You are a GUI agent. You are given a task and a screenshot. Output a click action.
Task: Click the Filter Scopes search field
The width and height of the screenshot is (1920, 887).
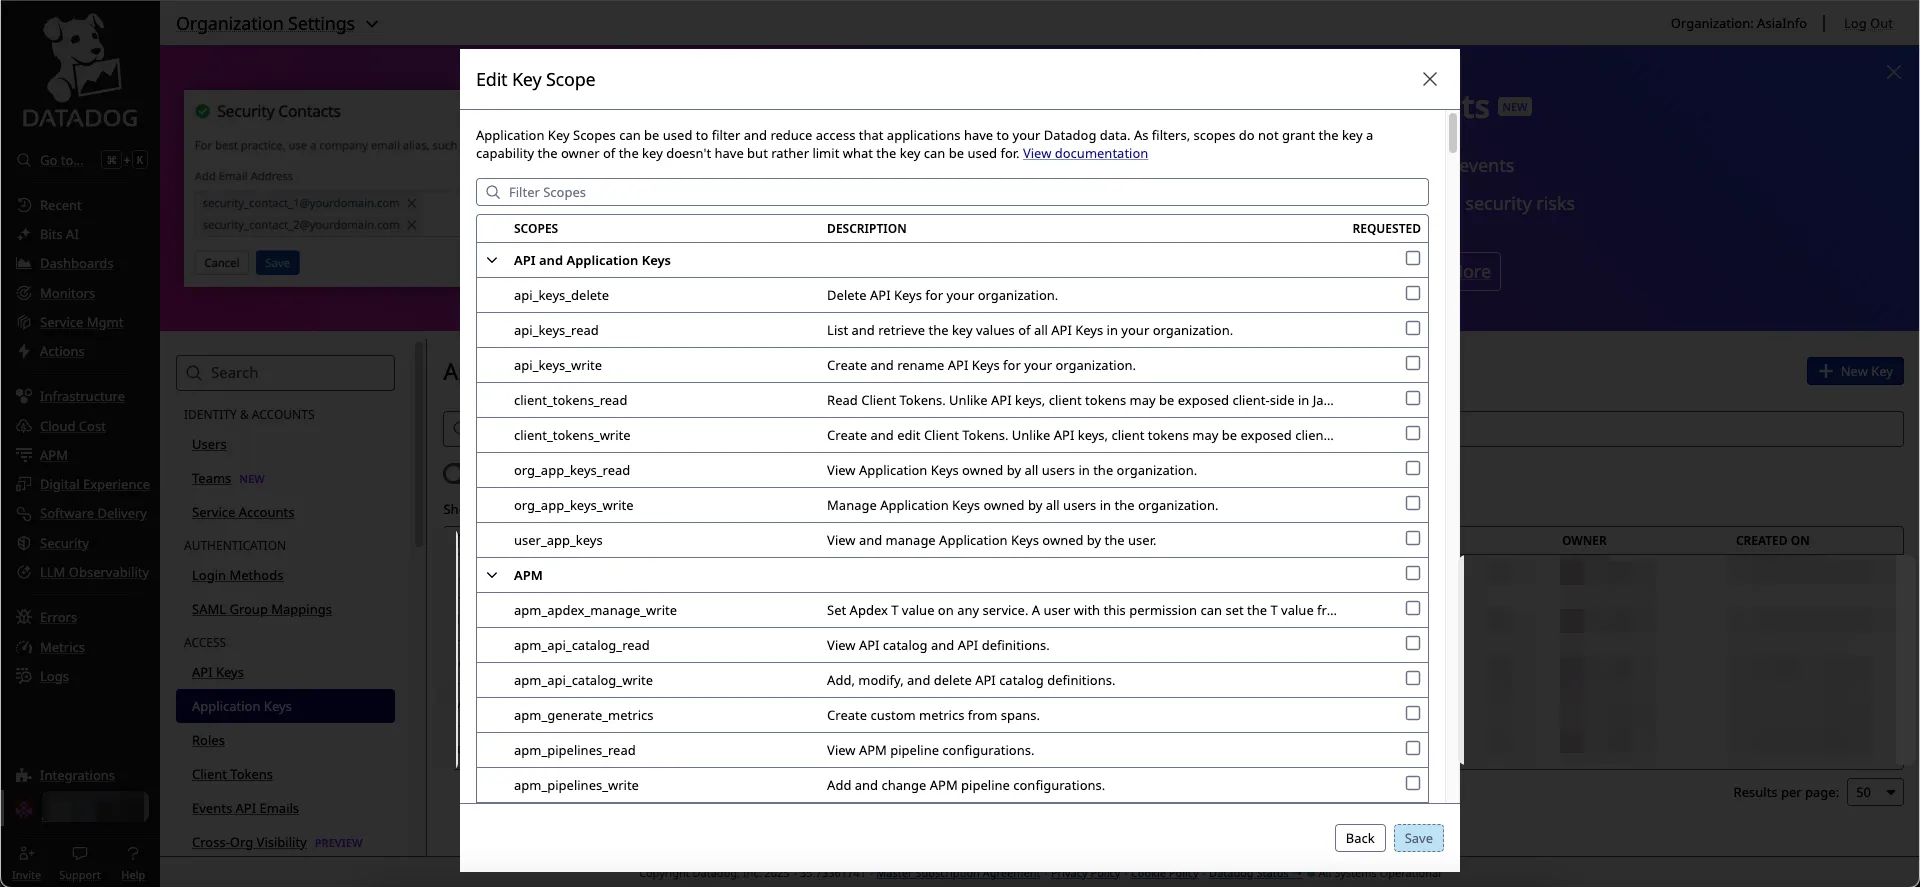point(952,193)
